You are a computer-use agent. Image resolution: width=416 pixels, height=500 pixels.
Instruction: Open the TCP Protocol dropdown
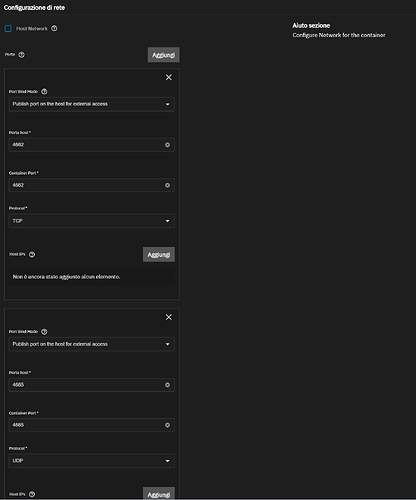click(92, 221)
